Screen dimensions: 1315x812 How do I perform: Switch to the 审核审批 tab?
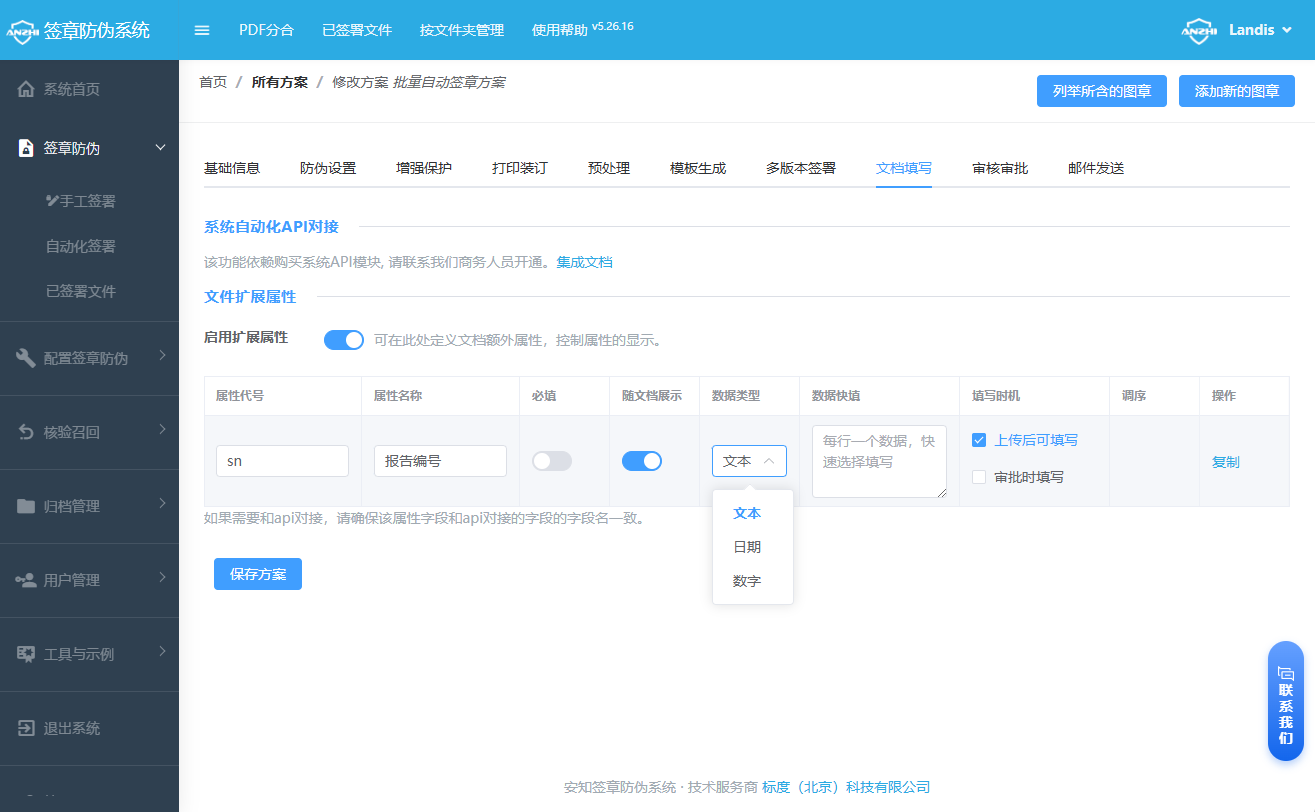[x=1000, y=168]
